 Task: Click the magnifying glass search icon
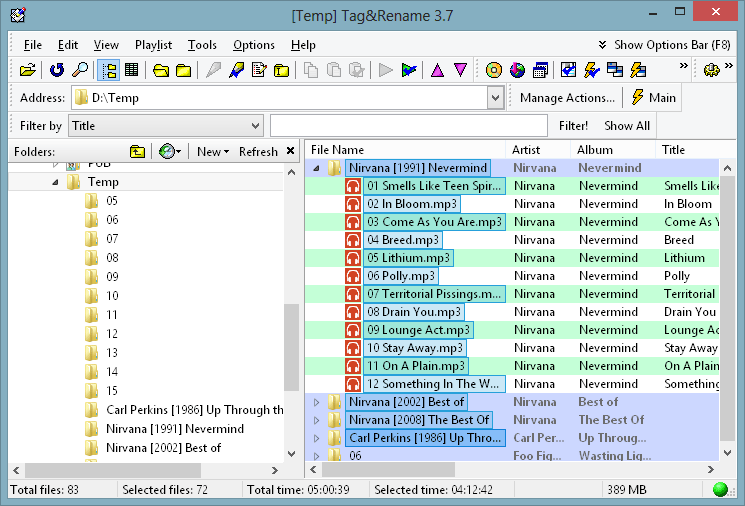click(80, 70)
